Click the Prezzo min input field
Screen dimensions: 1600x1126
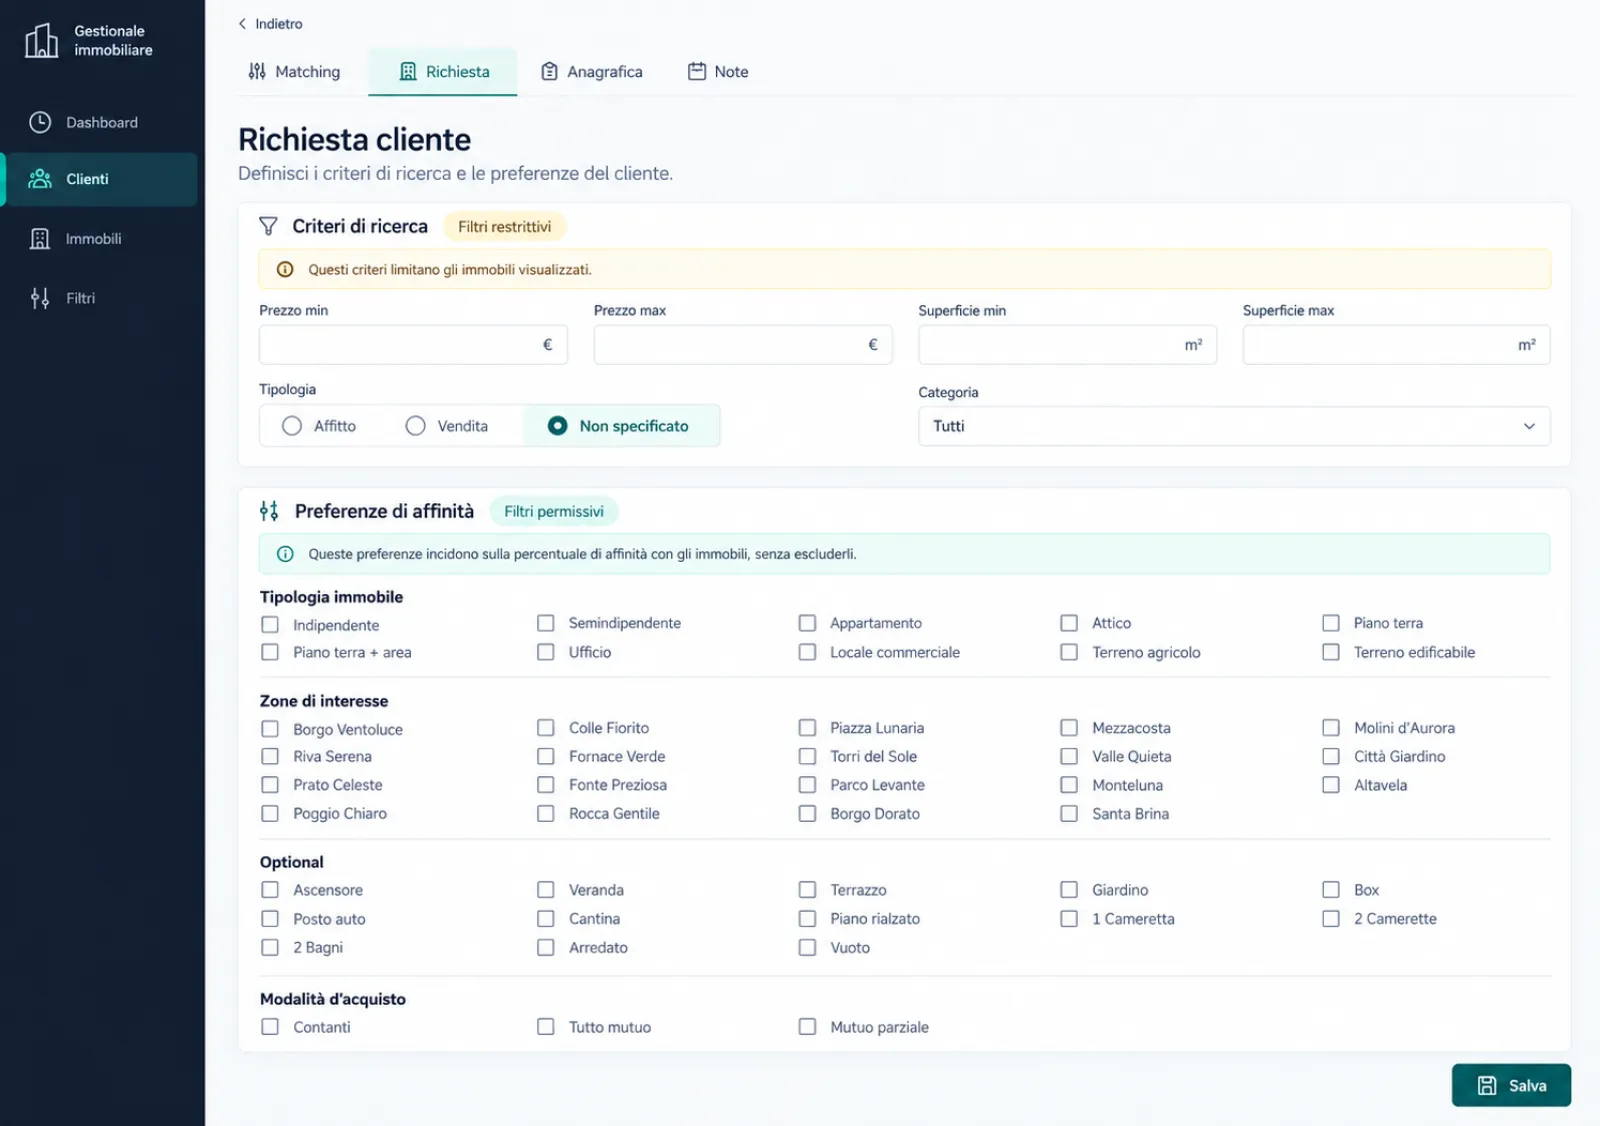pos(413,345)
